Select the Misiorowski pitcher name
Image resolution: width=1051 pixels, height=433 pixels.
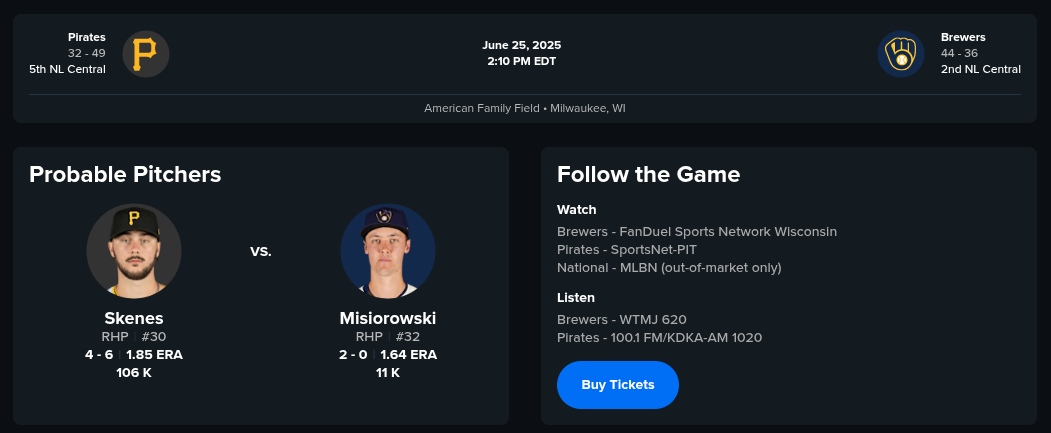pyautogui.click(x=388, y=318)
